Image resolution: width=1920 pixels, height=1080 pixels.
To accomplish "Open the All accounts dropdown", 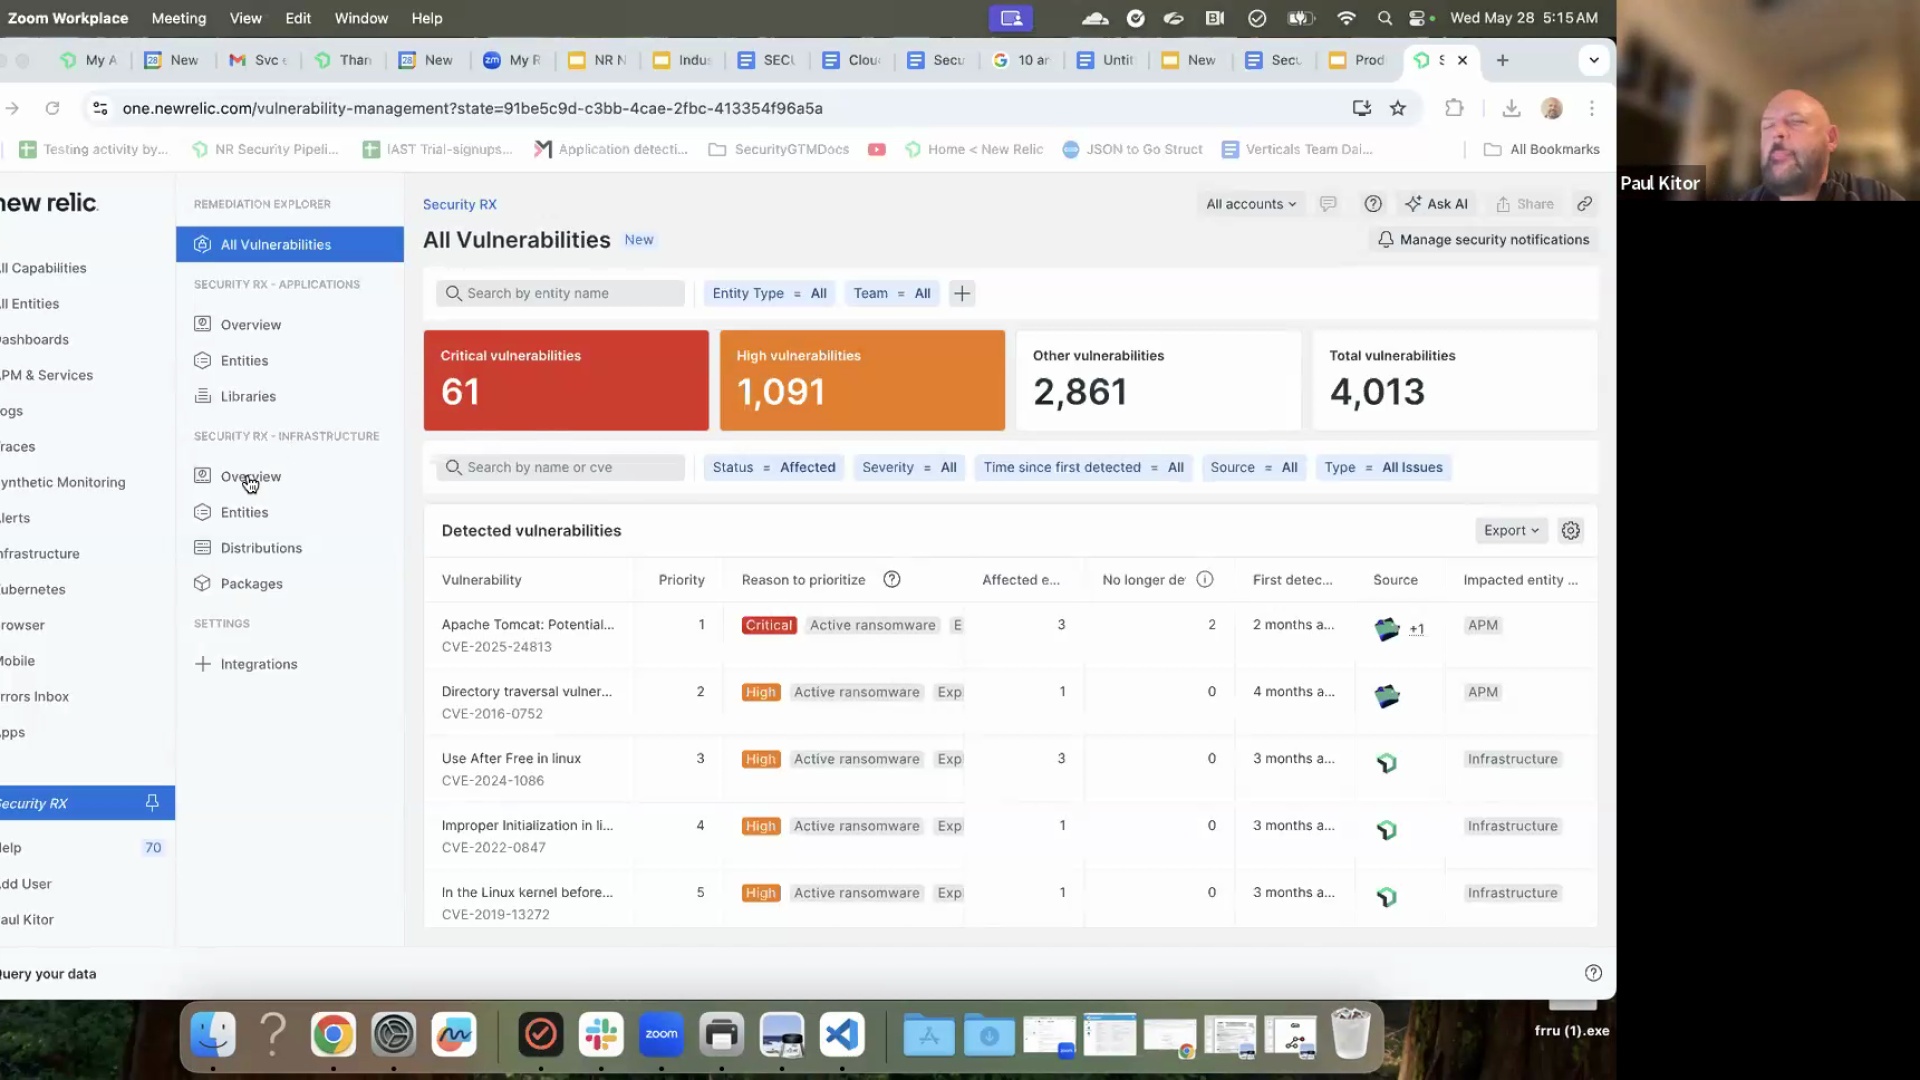I will (1250, 204).
